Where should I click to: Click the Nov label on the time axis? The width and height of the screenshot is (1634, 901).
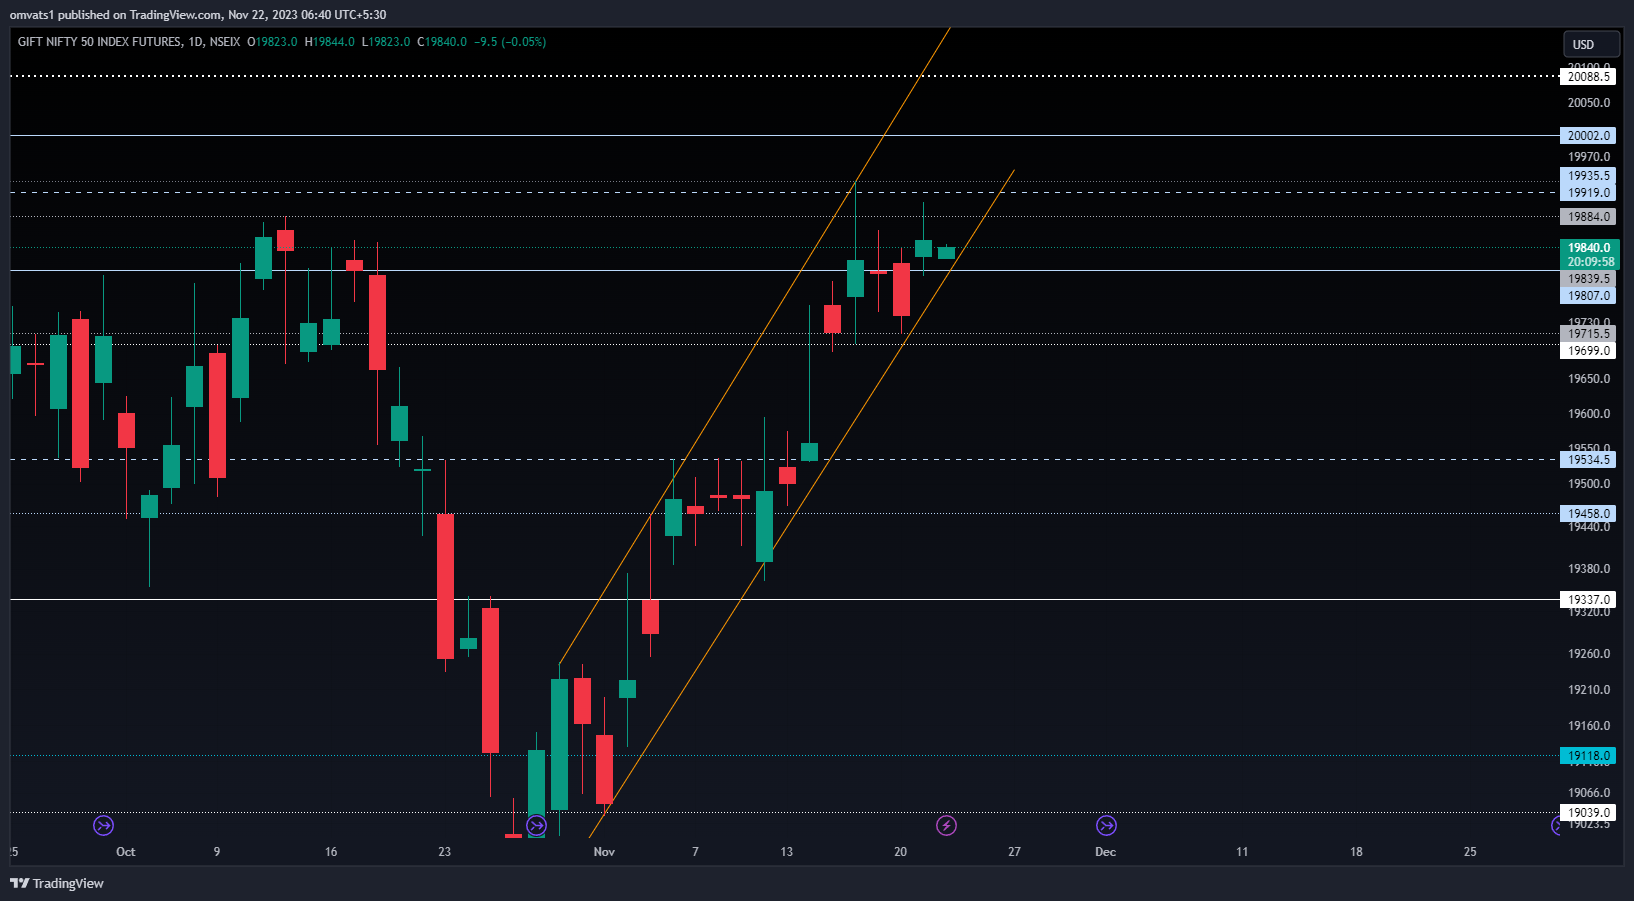pos(604,852)
